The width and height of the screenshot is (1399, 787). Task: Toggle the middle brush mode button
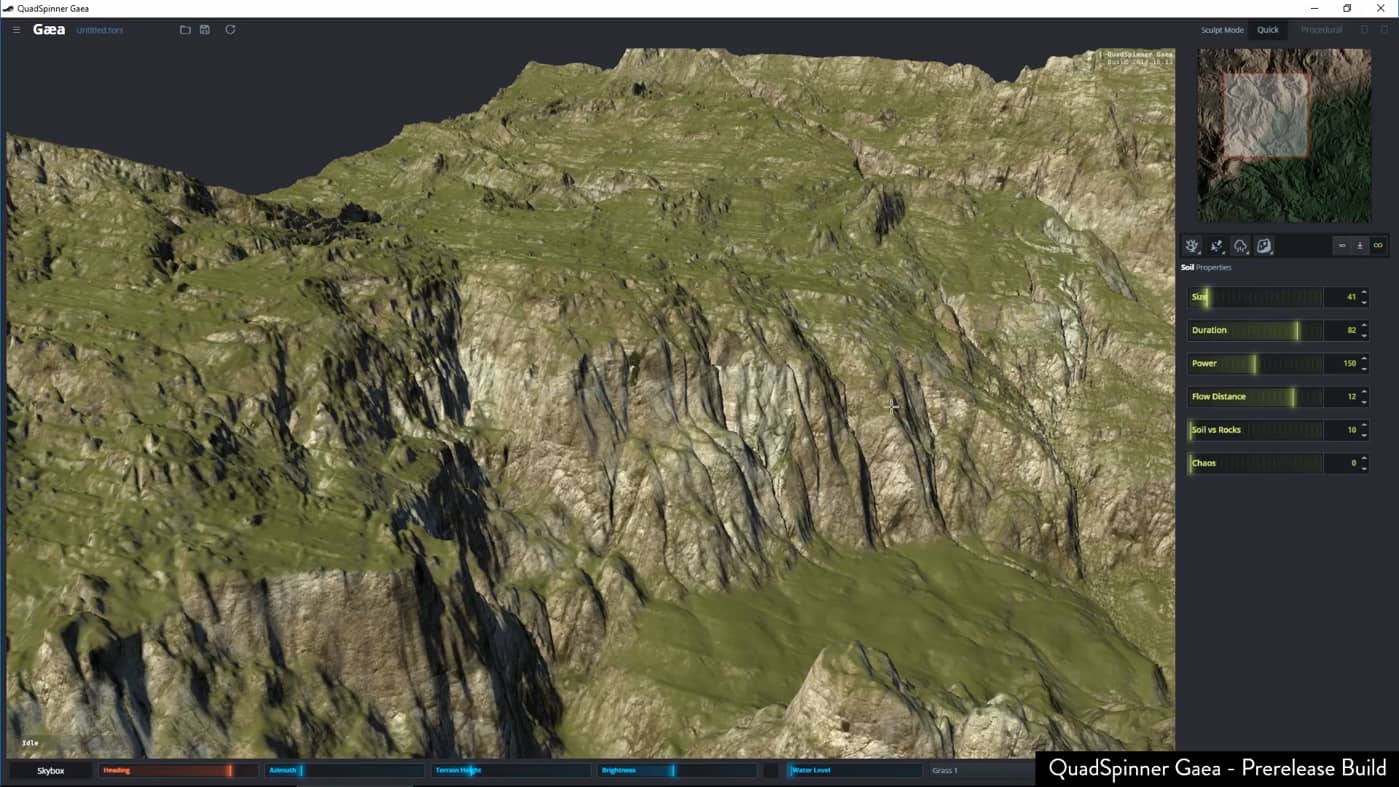click(x=1360, y=246)
